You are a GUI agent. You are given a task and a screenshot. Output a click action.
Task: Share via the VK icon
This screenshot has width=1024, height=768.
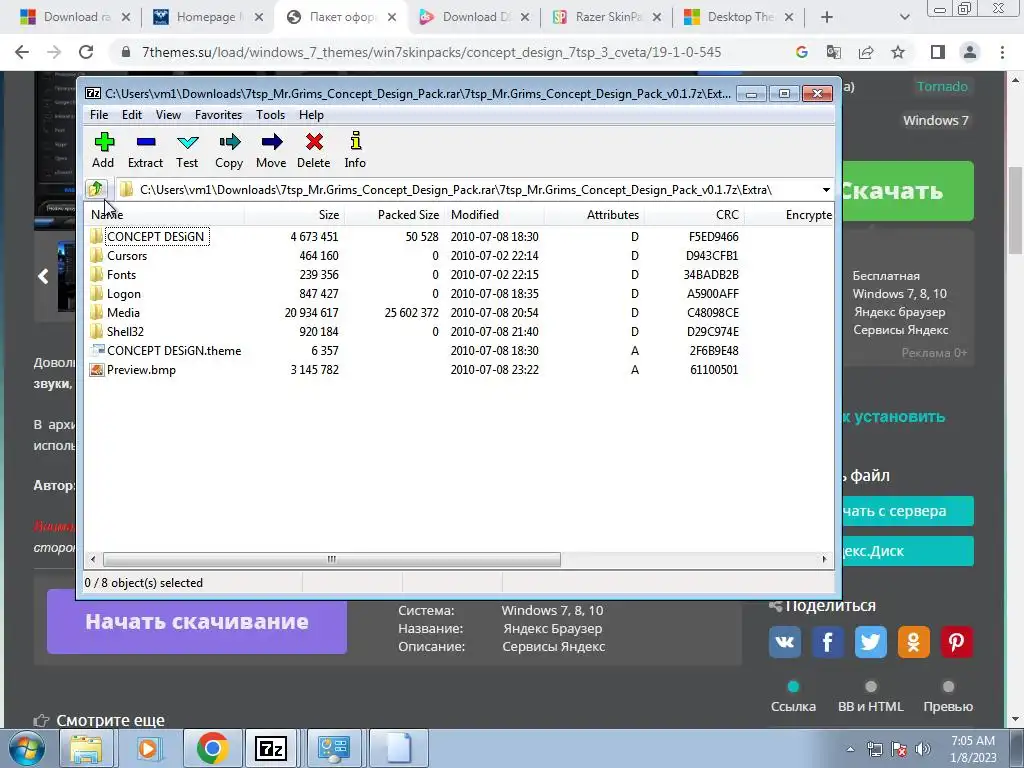point(784,642)
